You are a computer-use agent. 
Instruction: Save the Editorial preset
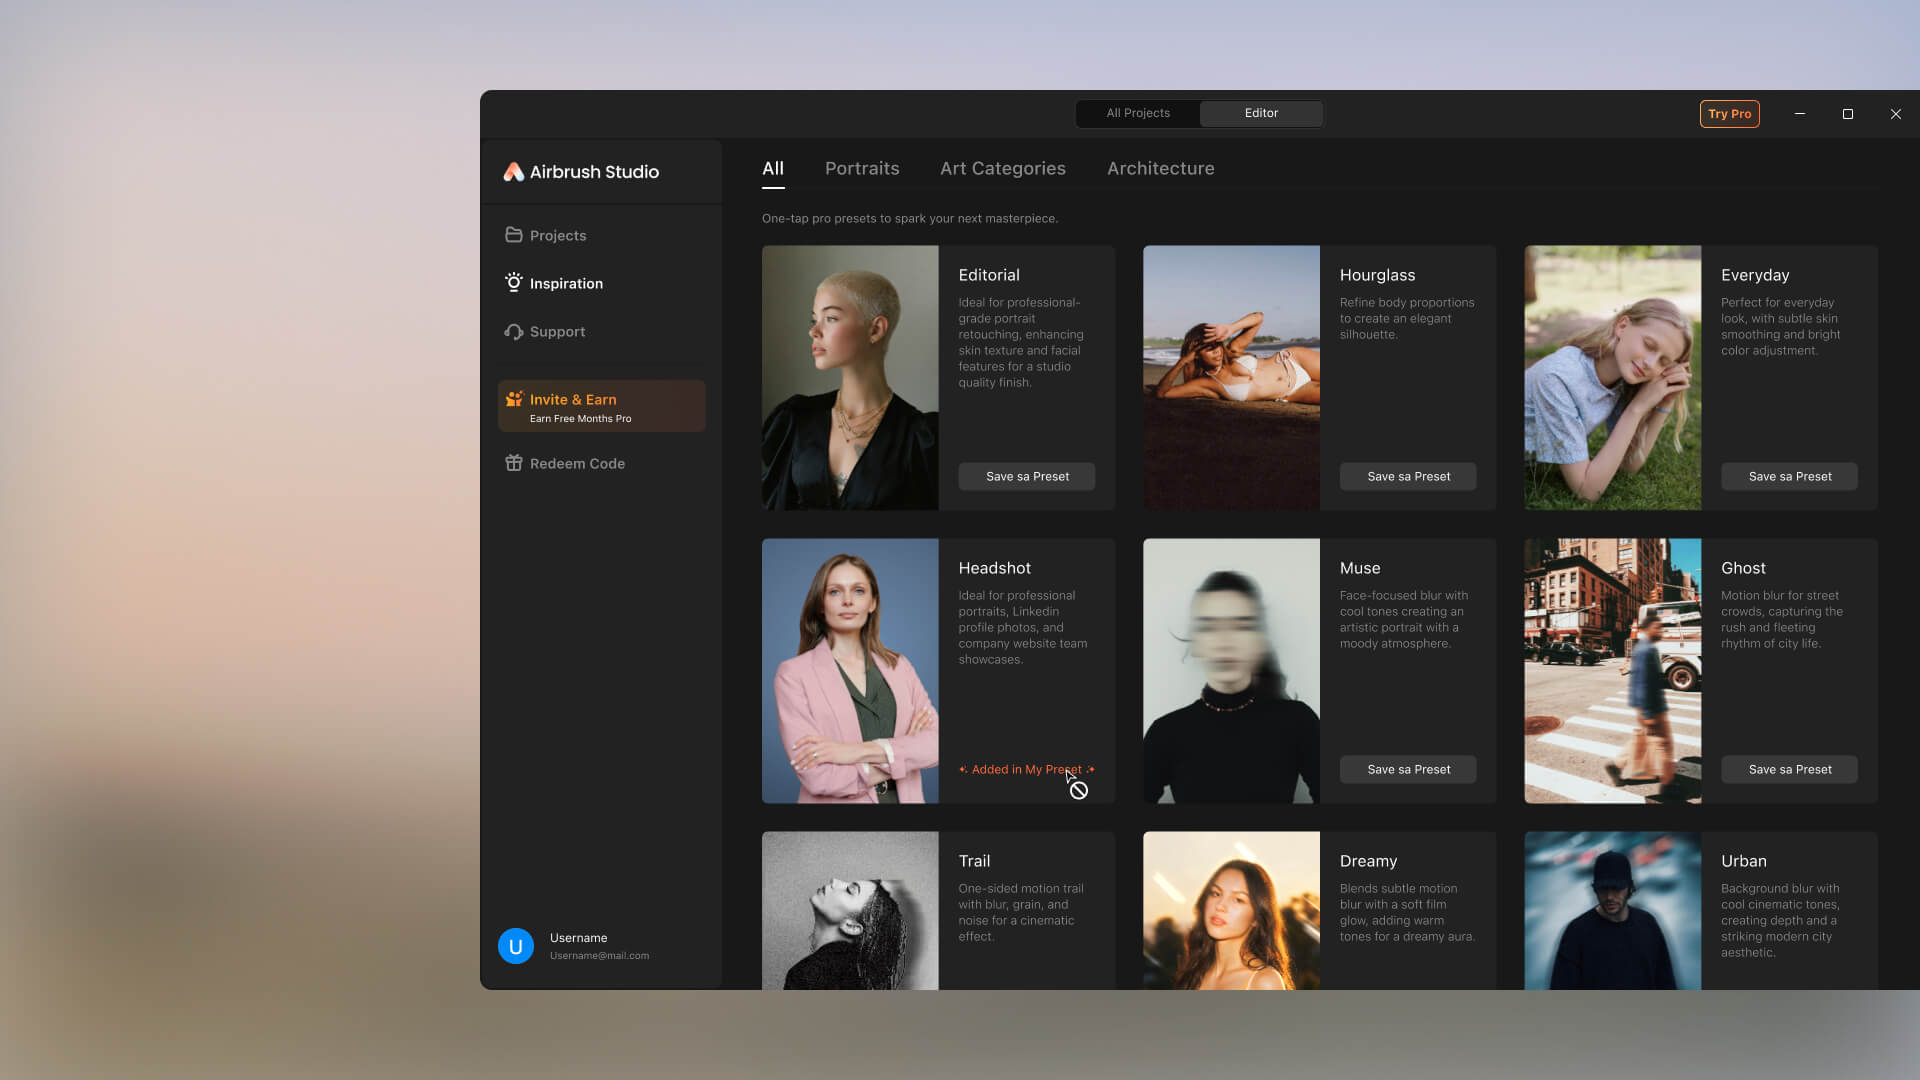tap(1027, 476)
